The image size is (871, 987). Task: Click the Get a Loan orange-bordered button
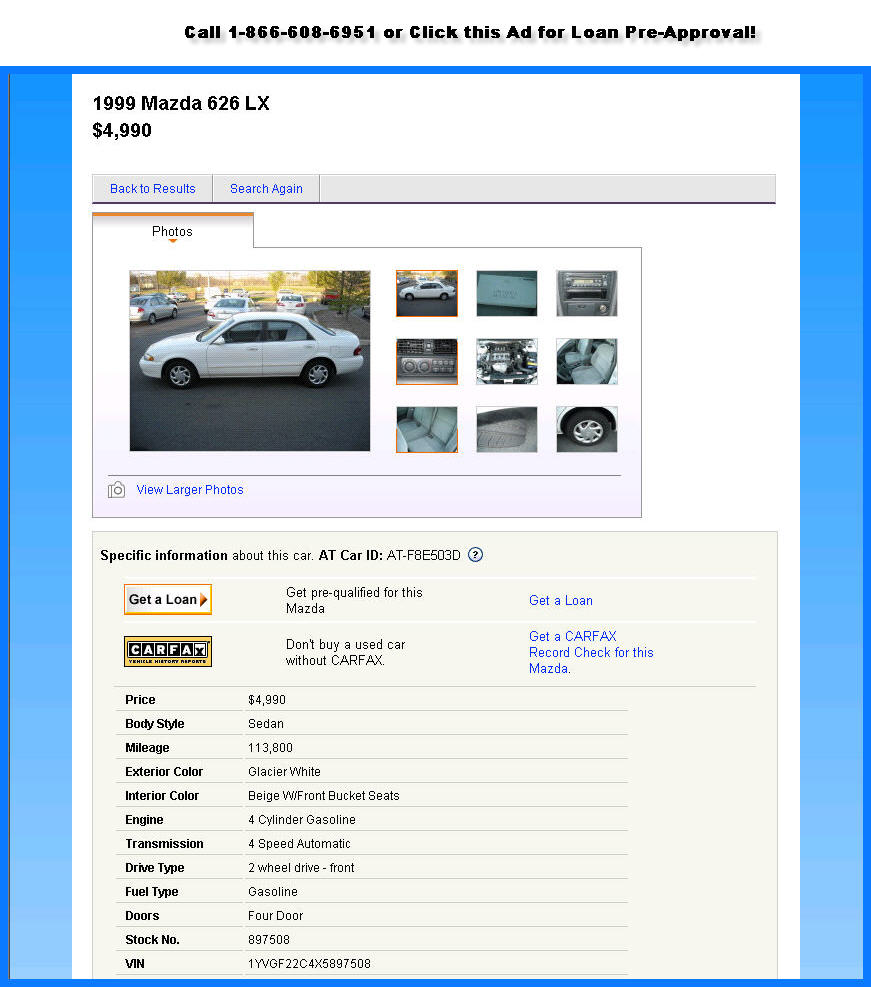(x=167, y=599)
